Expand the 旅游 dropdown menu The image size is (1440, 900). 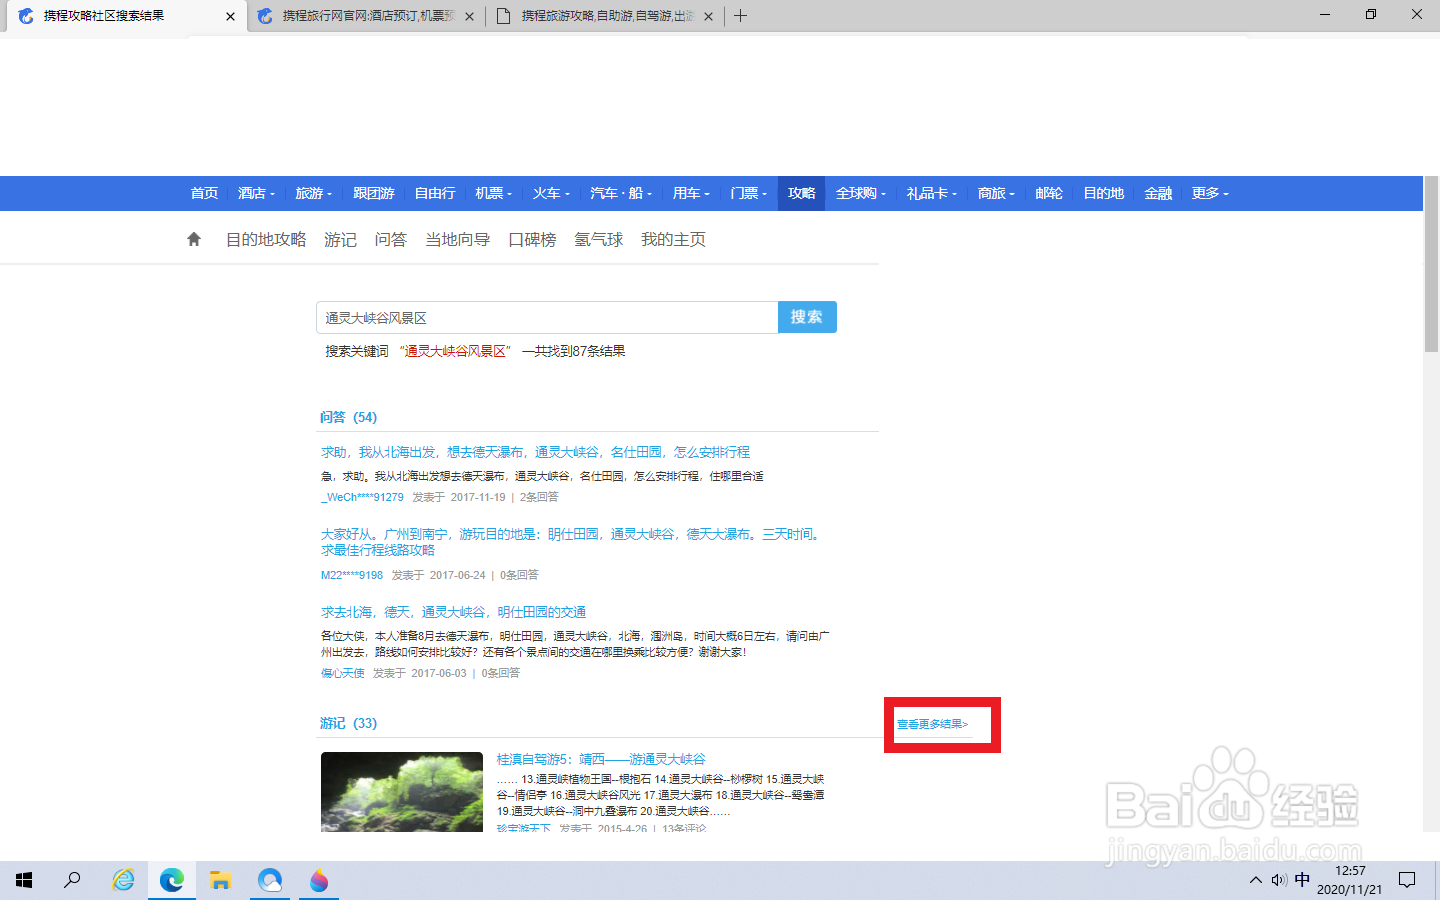click(313, 193)
